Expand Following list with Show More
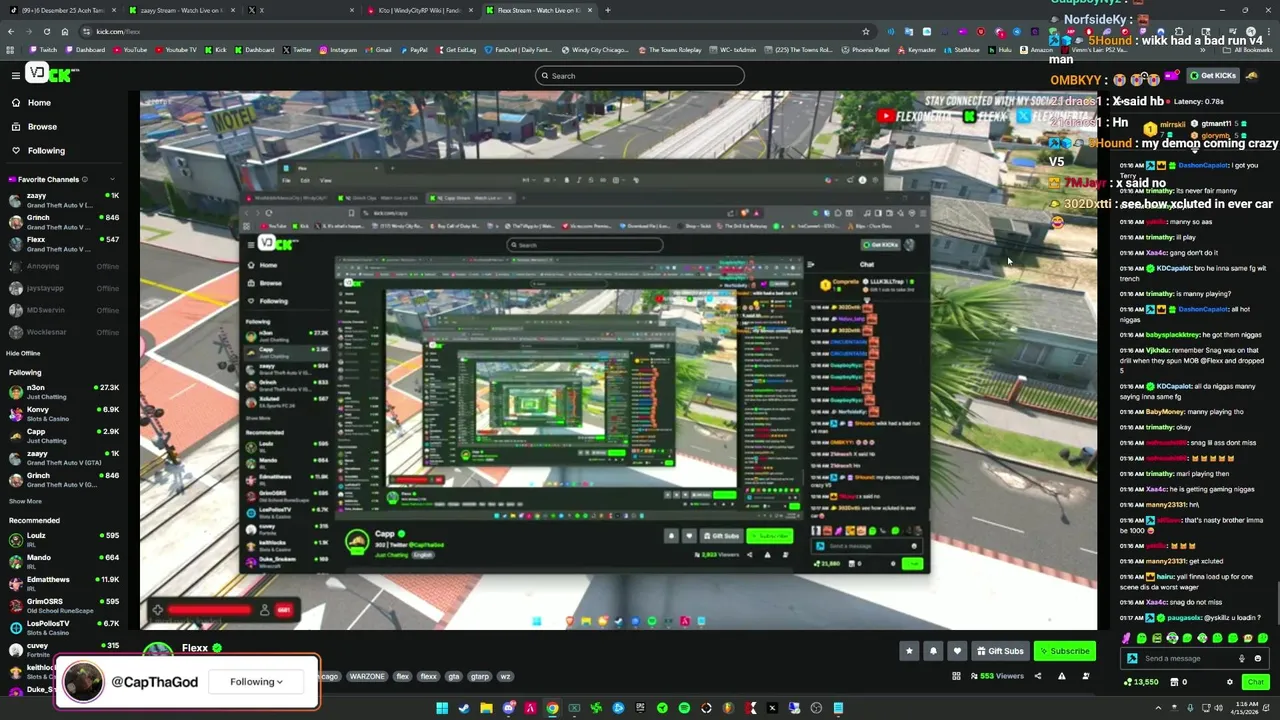Viewport: 1280px width, 720px height. tap(25, 501)
